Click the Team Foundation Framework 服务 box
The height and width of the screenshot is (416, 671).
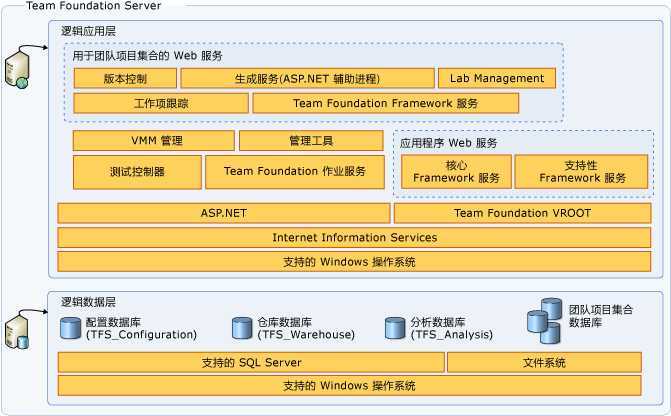386,103
